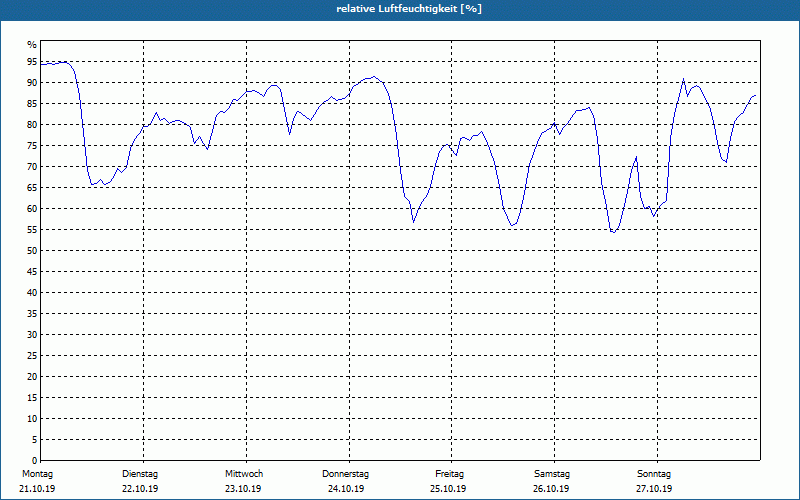Click the Mittwoch axis label
The height and width of the screenshot is (500, 800).
coord(244,474)
